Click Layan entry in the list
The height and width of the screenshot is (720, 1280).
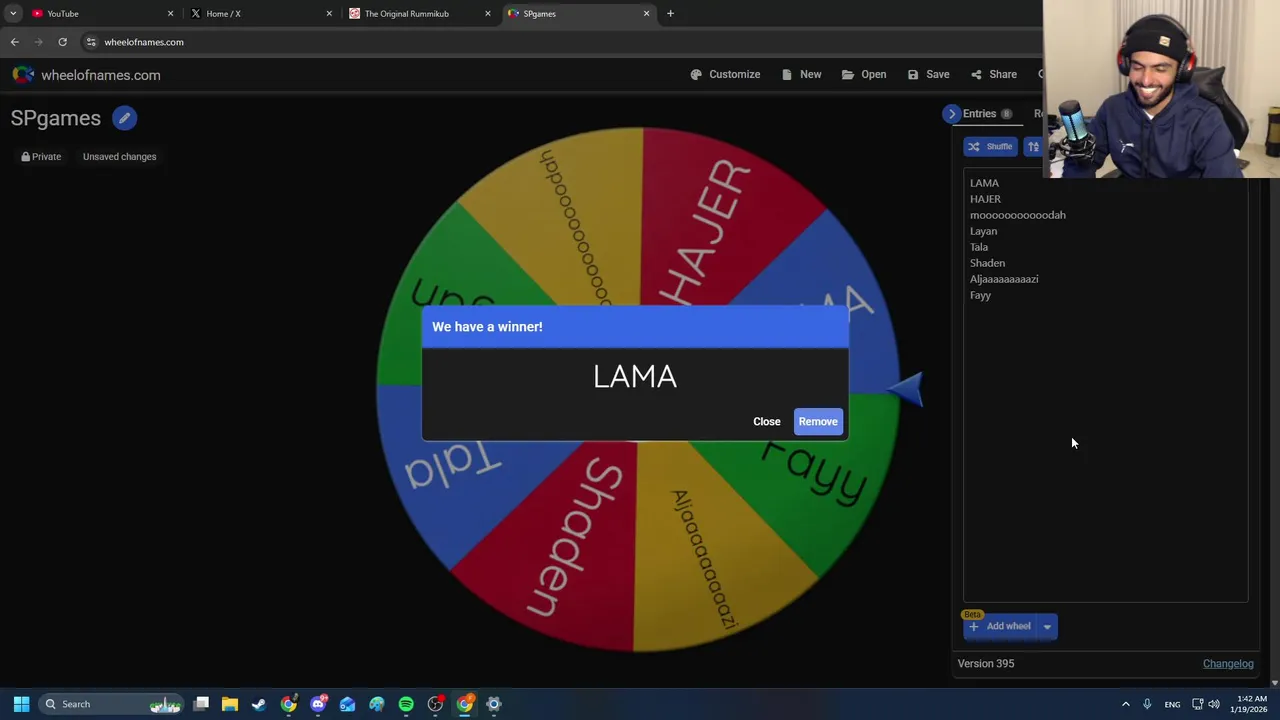pos(983,231)
